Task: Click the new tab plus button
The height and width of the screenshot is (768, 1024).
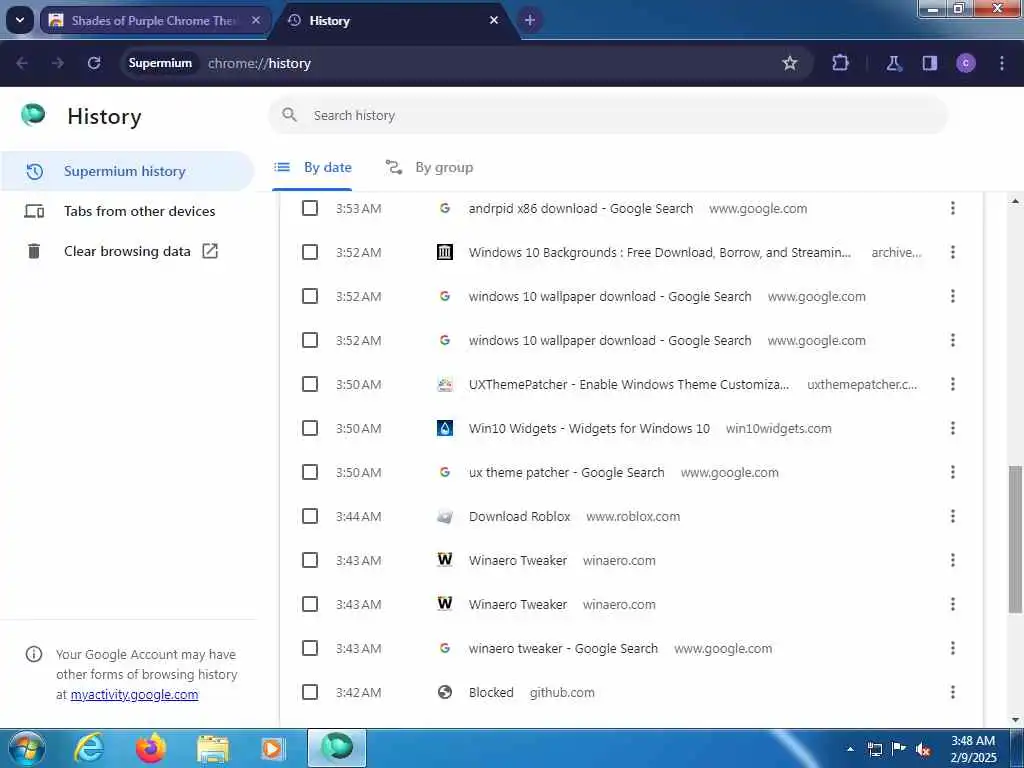Action: [530, 20]
